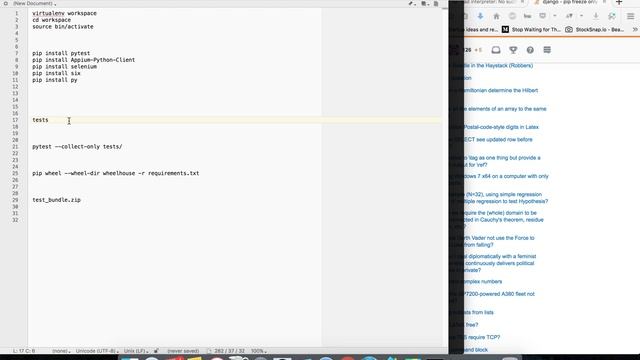This screenshot has width=640, height=360.
Task: Click the gray downloads arrow in Firefox toolbar
Action: [596, 16]
